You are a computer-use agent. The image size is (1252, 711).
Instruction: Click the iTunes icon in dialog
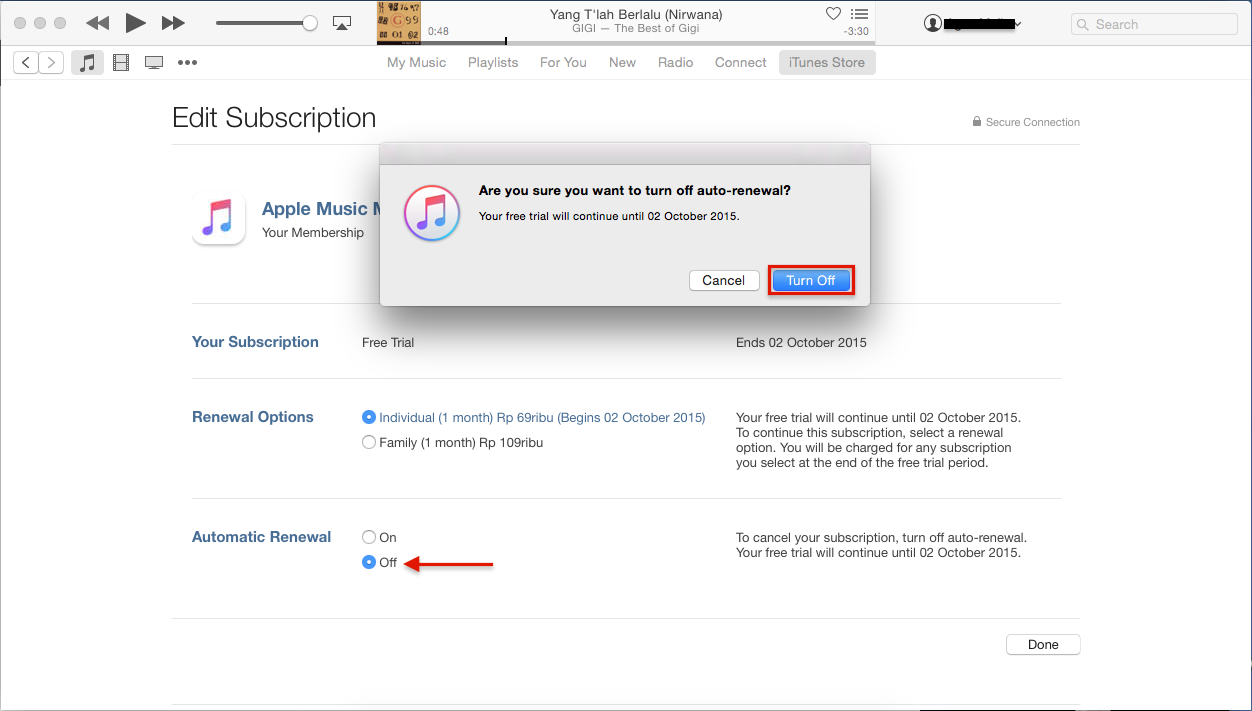tap(431, 213)
